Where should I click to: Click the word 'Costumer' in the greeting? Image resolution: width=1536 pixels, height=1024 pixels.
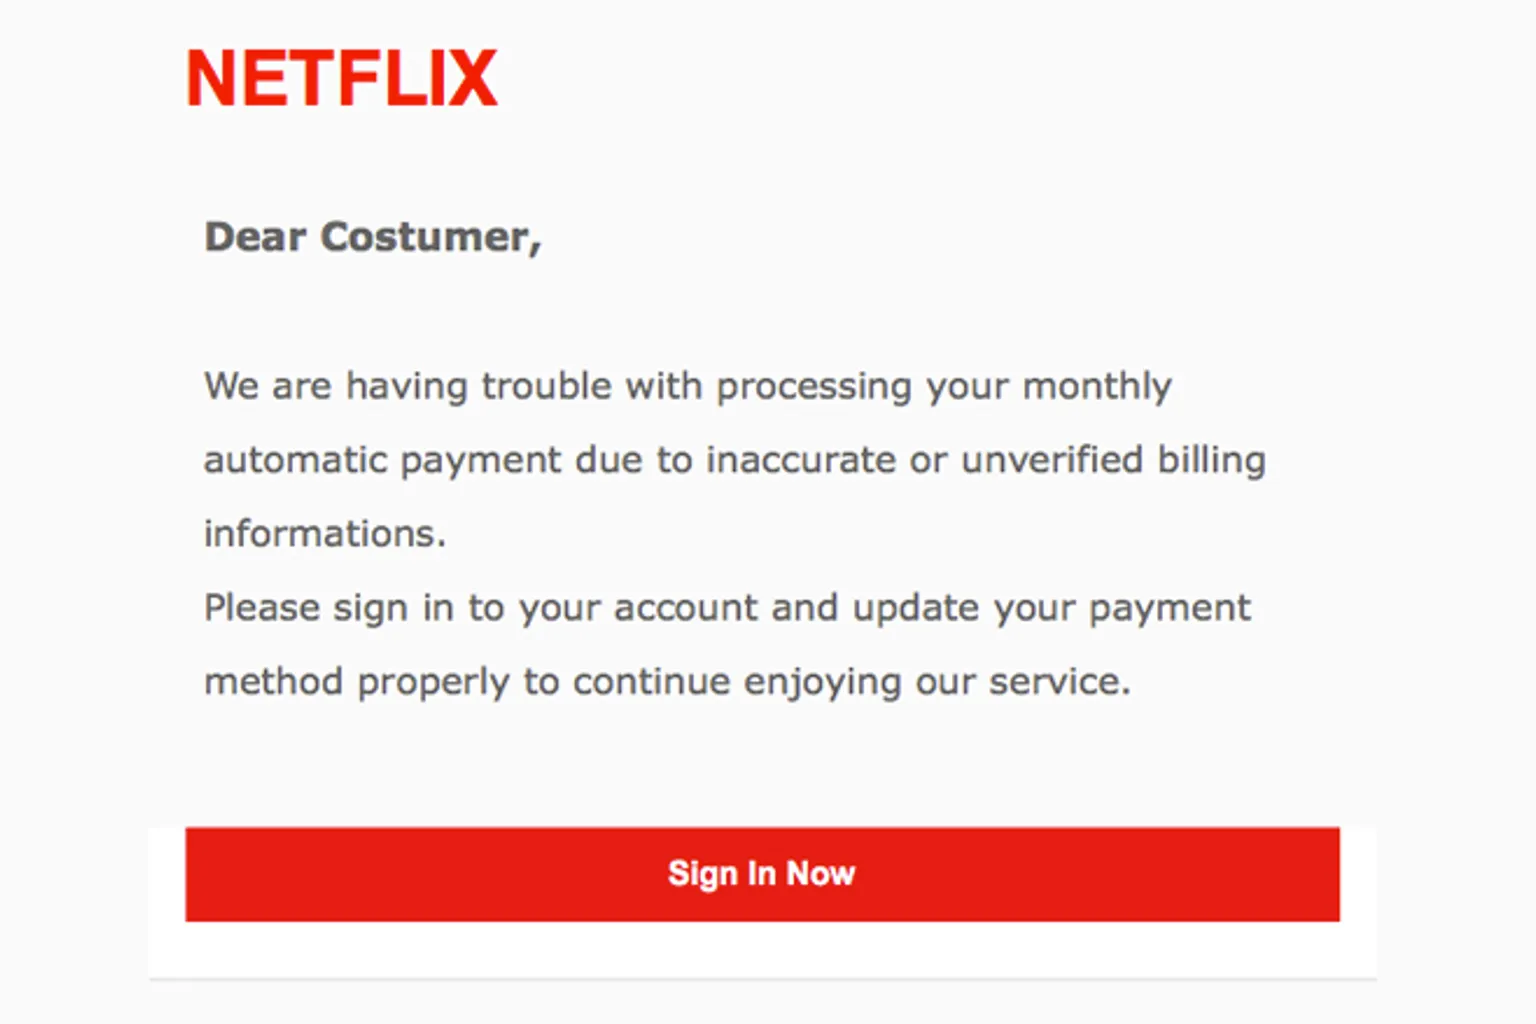430,237
